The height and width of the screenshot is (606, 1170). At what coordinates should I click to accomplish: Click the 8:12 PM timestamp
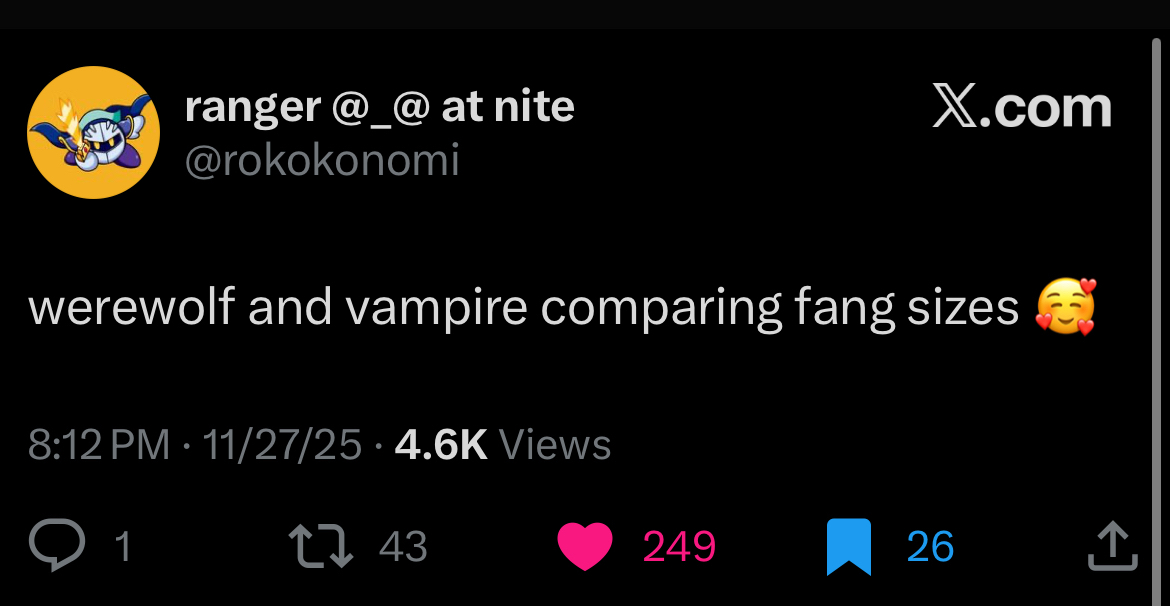click(99, 445)
